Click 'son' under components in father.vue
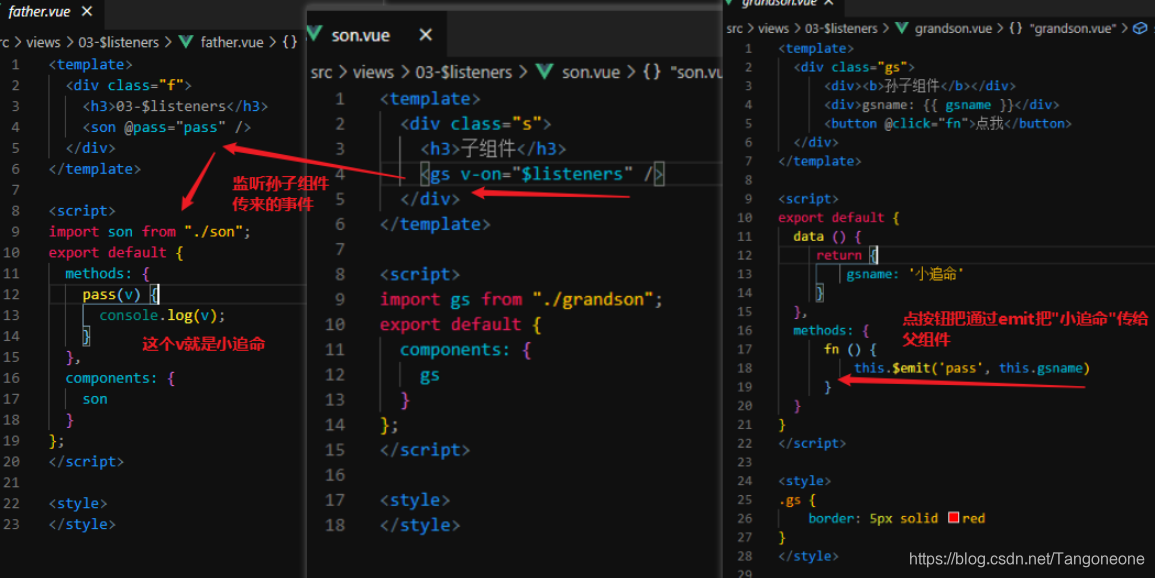1155x578 pixels. [x=95, y=398]
